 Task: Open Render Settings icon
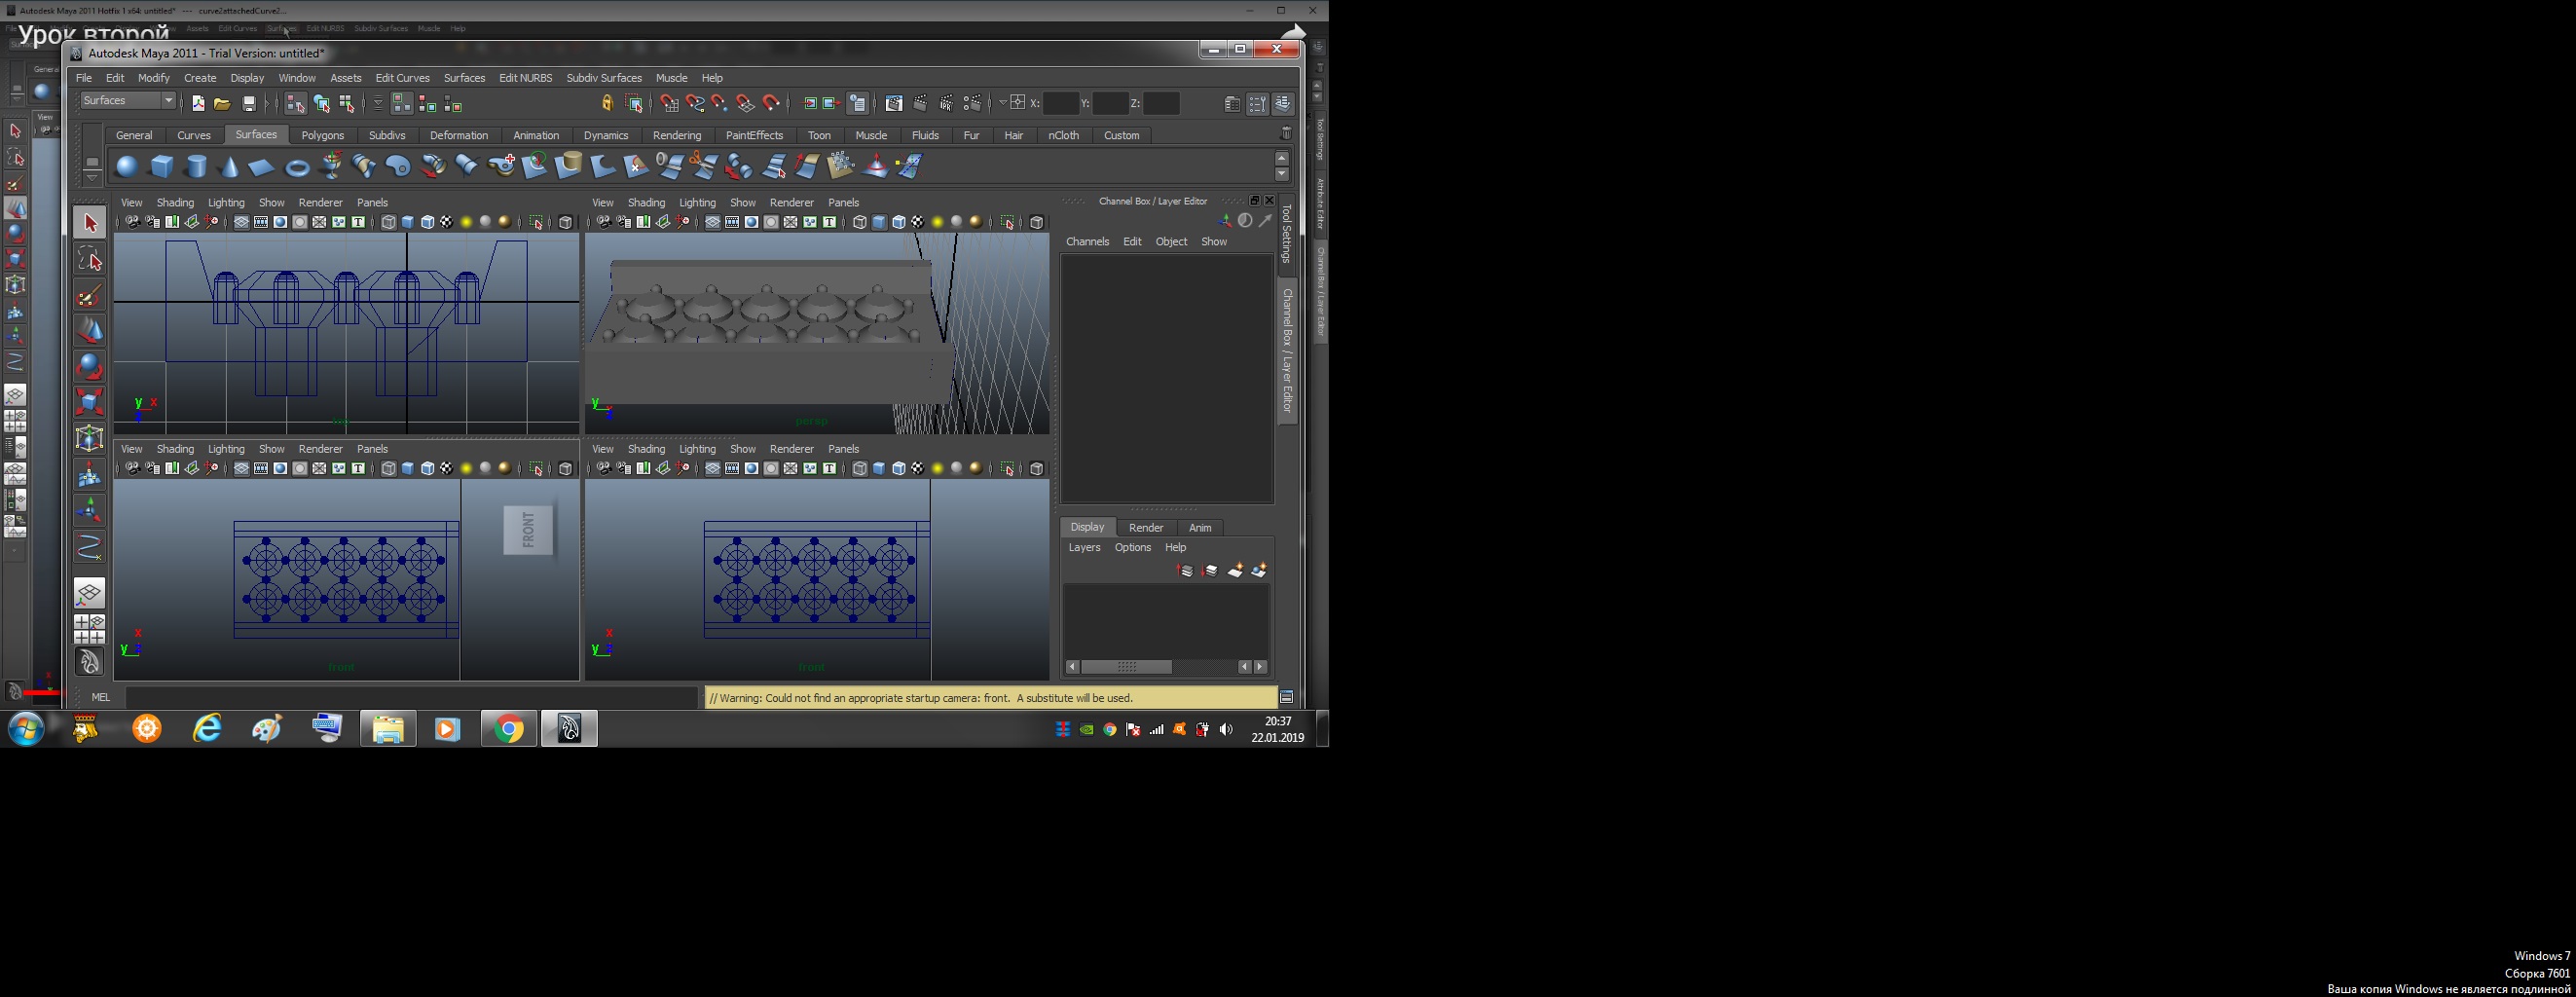tap(972, 103)
